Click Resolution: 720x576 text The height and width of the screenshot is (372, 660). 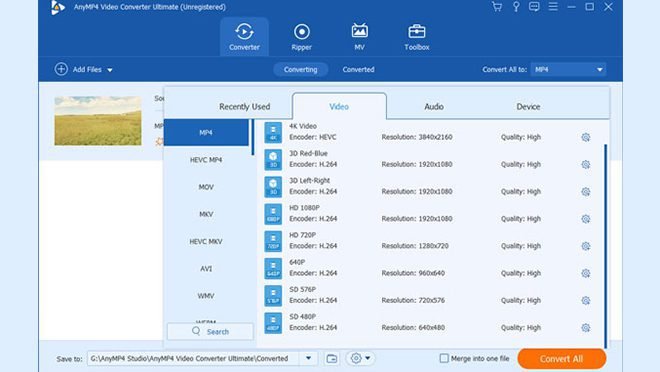(x=413, y=300)
